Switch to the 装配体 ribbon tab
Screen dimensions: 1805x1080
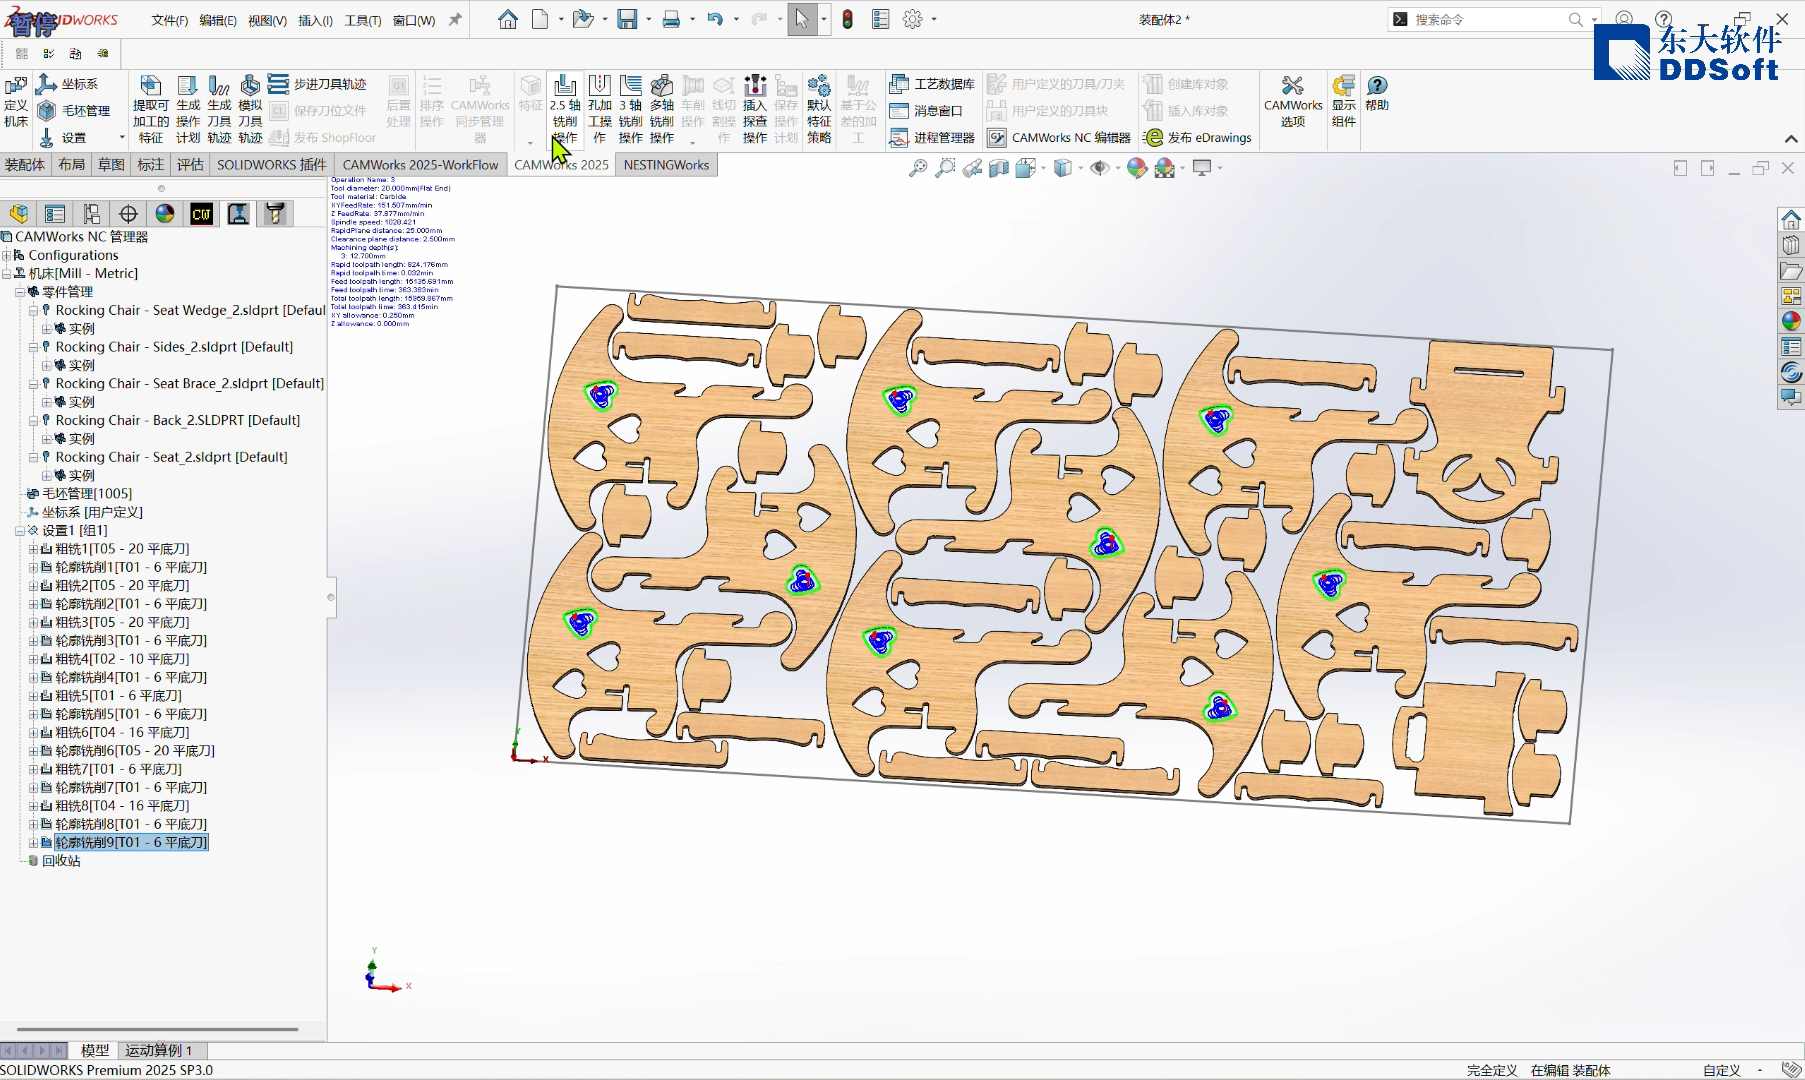[x=25, y=165]
